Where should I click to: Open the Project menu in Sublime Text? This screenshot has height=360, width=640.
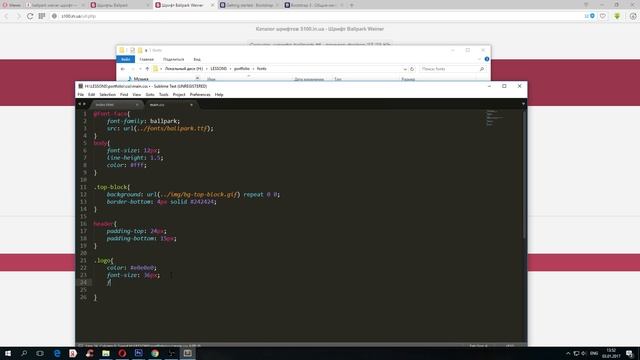pos(179,95)
